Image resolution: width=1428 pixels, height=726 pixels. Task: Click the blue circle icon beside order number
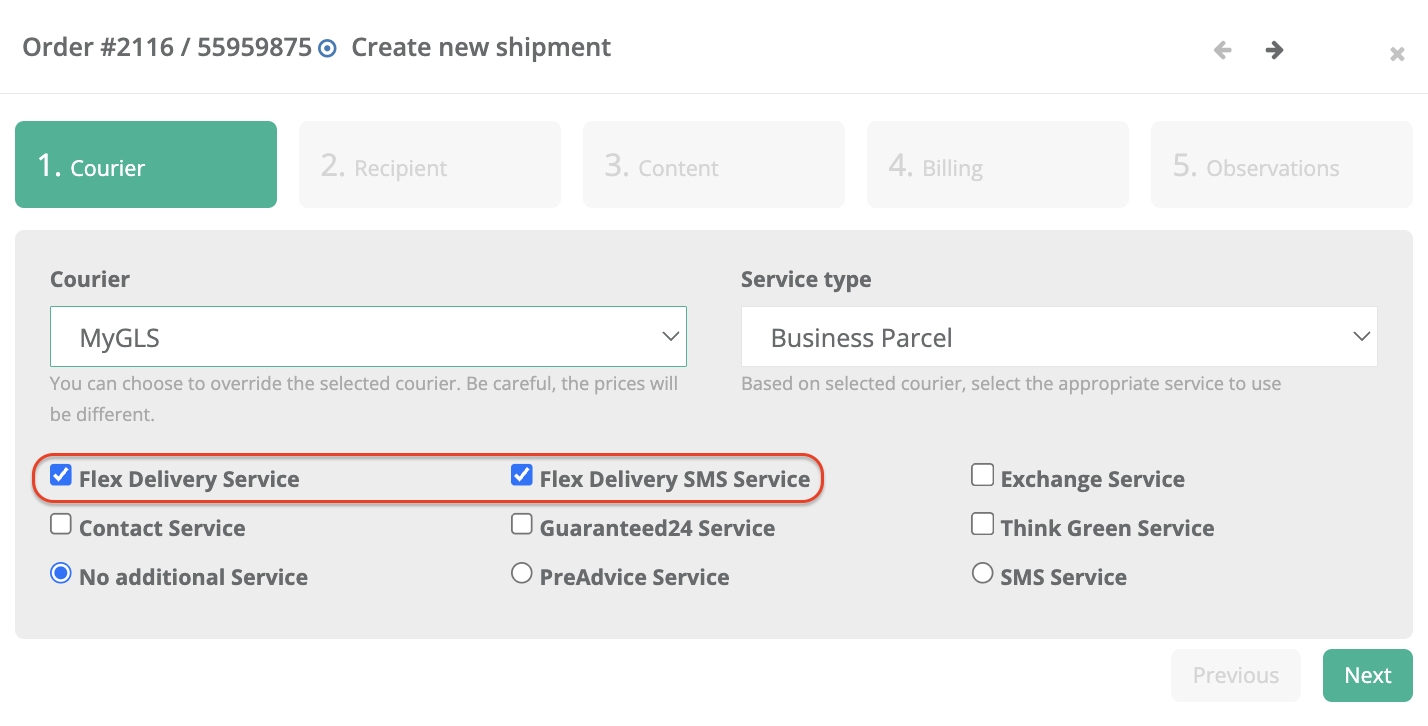[x=327, y=48]
